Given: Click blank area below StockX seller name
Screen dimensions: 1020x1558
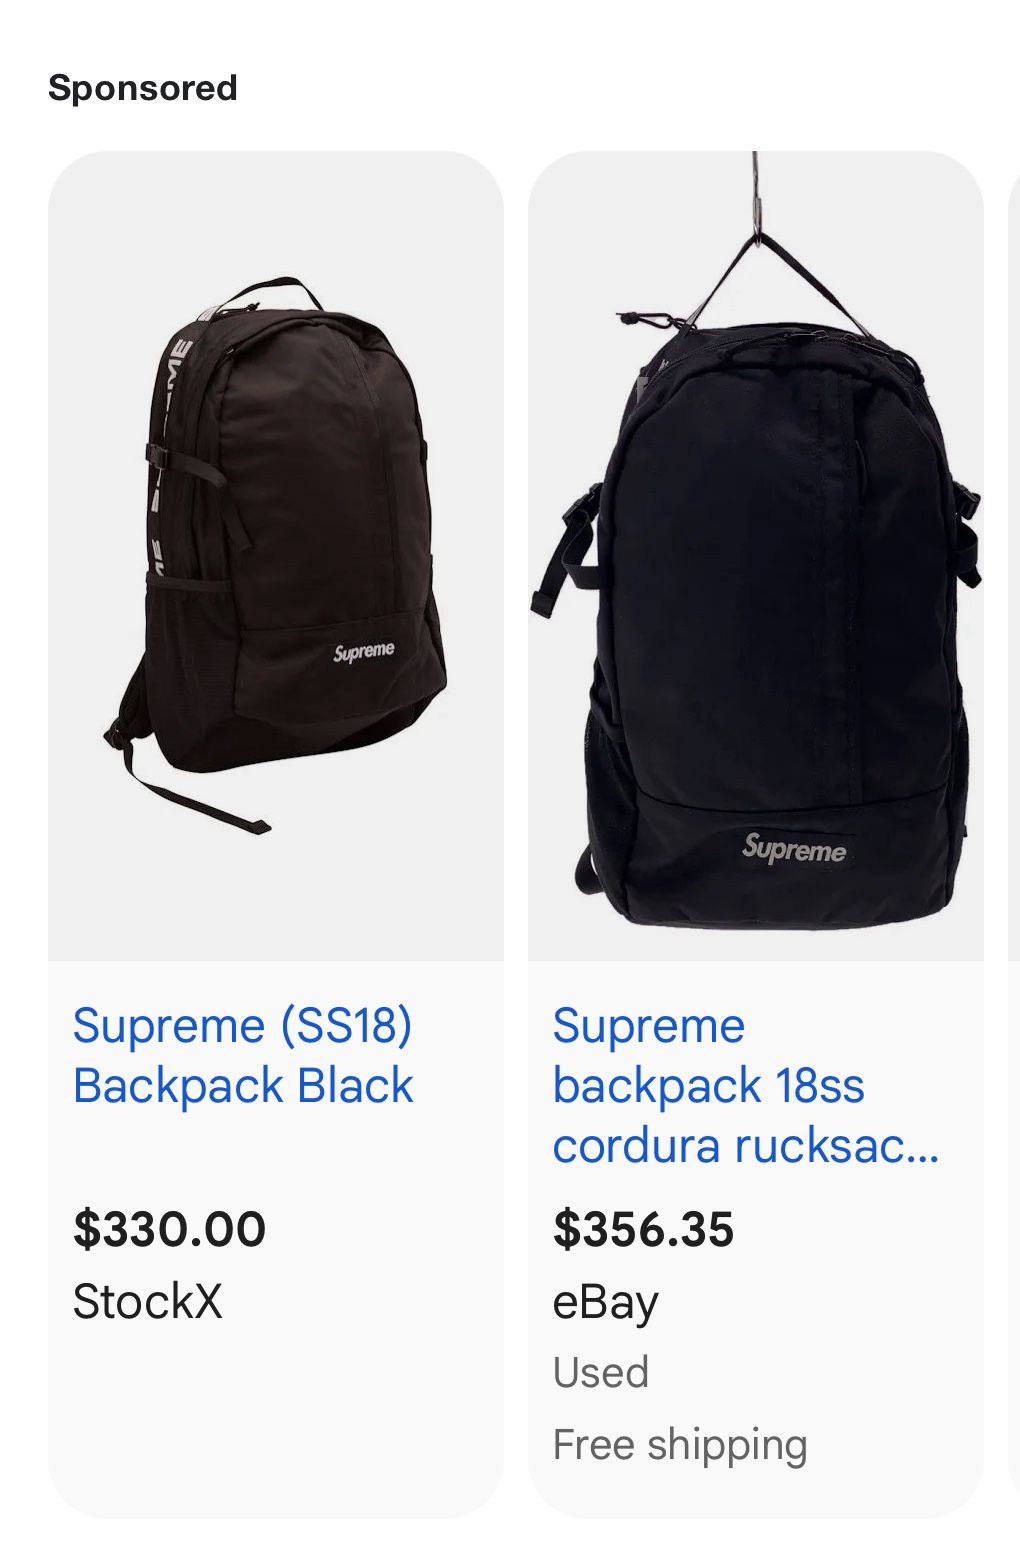Looking at the screenshot, I should pos(276,1420).
